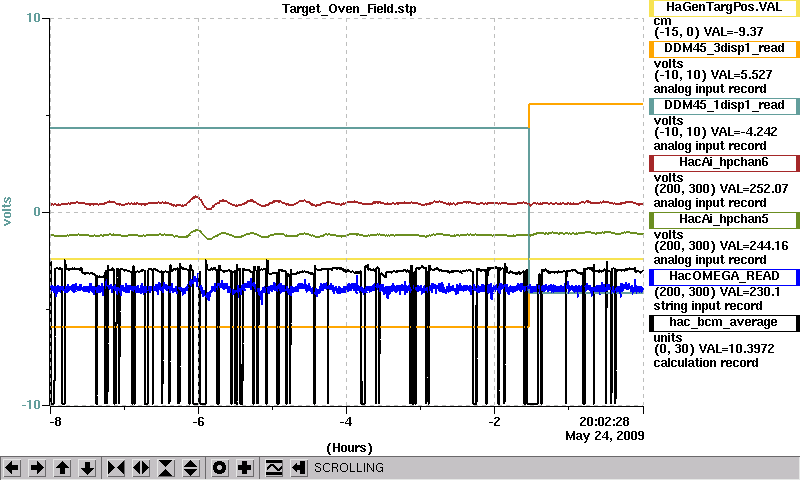Pan the plot right with the right arrow
The height and width of the screenshot is (480, 800).
click(37, 468)
